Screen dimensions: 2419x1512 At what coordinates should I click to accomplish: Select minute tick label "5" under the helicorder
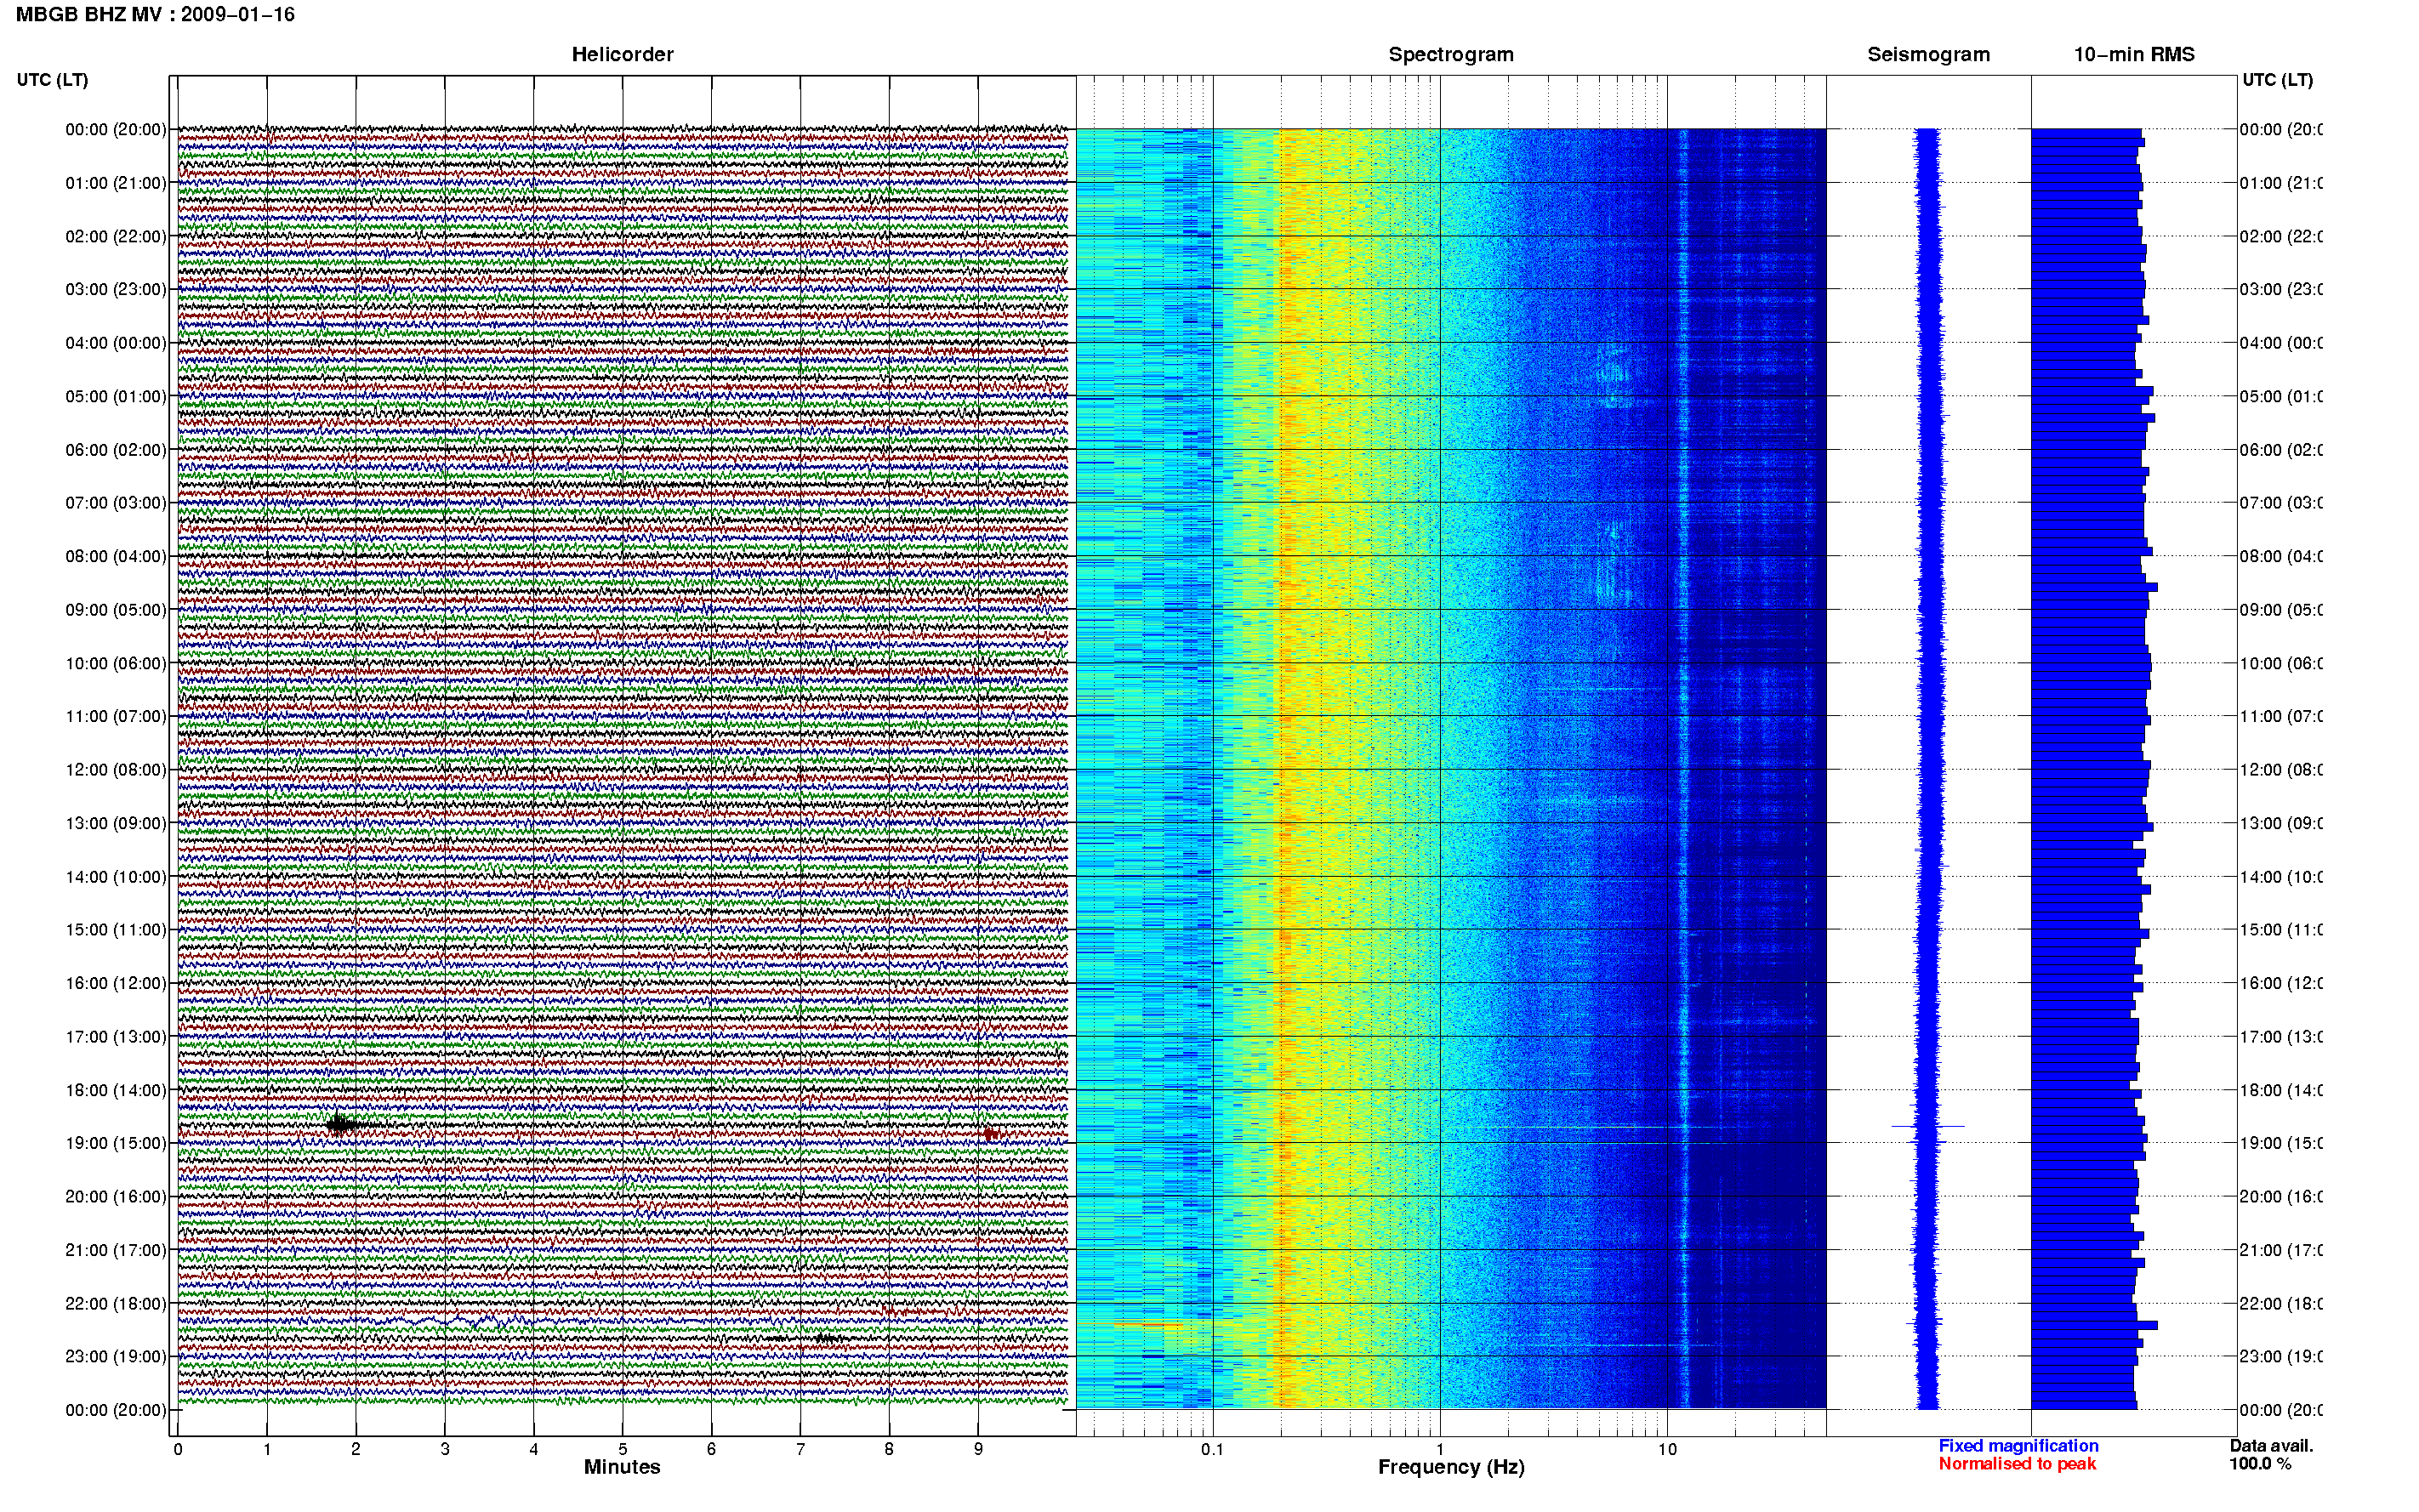622,1449
